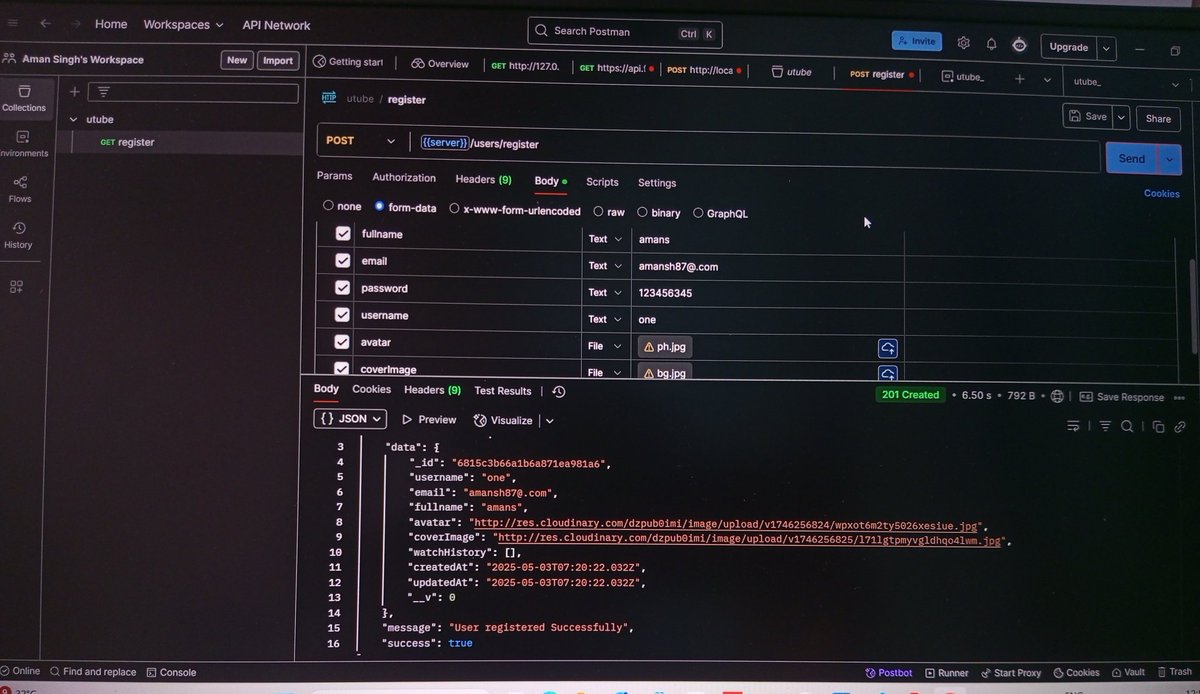Collapse the utube collection
1200x694 pixels.
tap(73, 119)
